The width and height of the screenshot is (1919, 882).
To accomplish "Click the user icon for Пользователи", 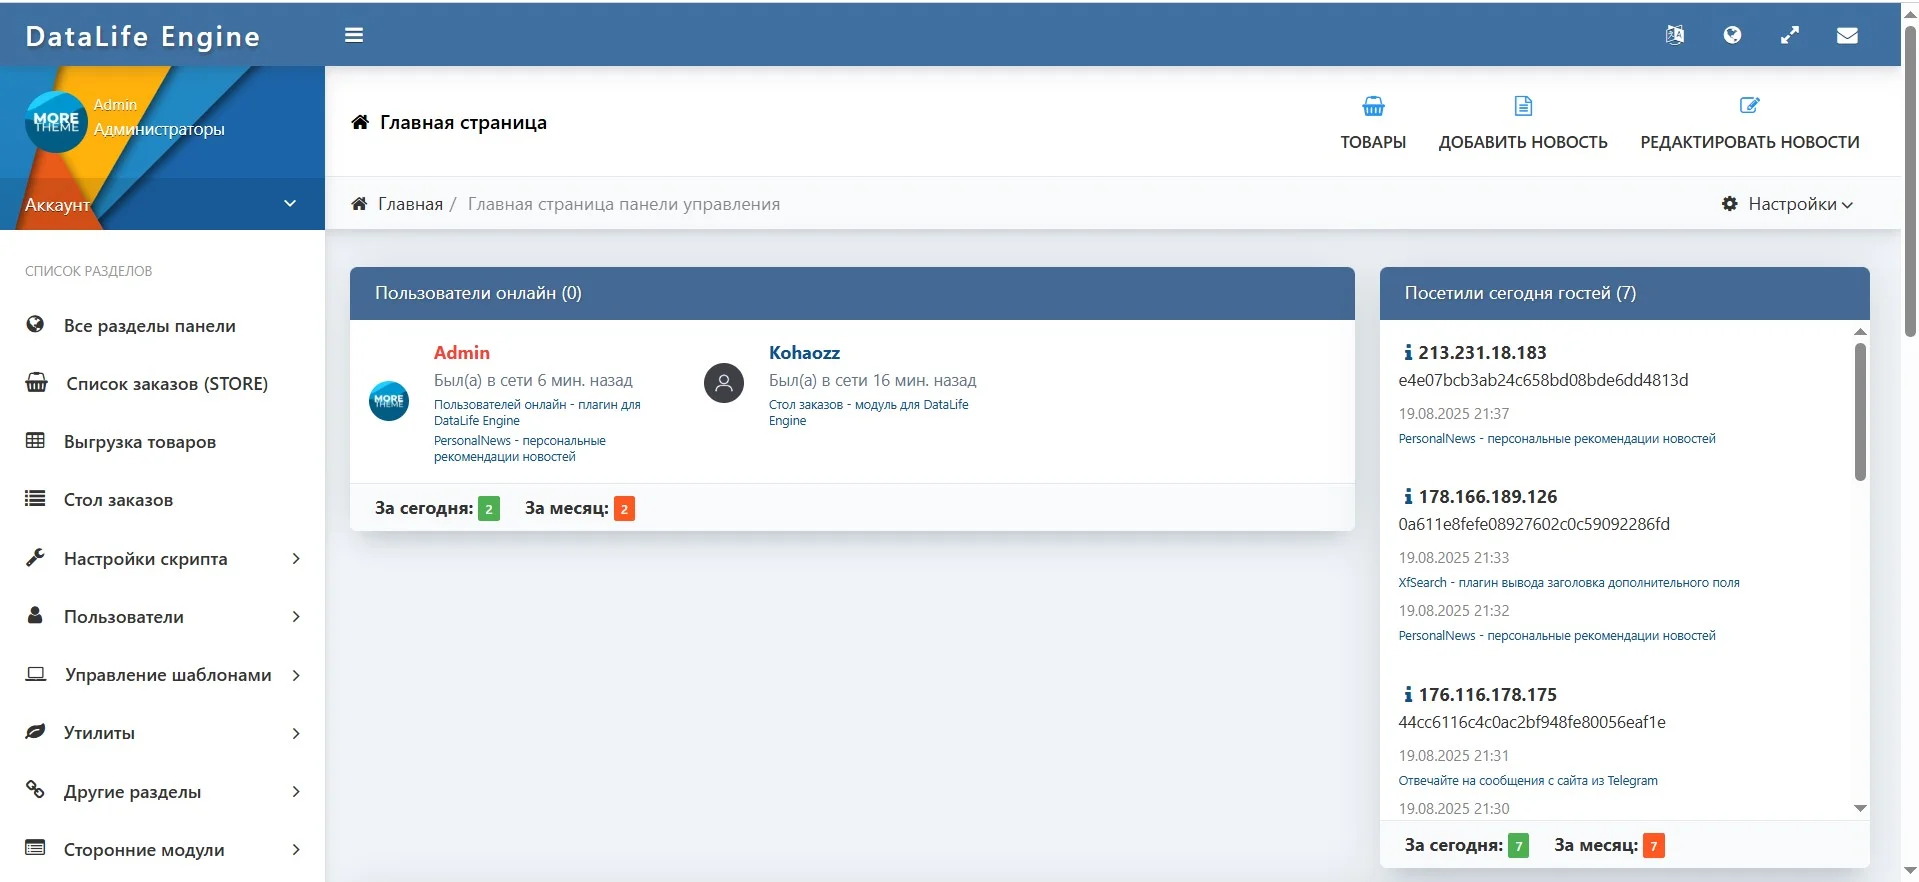I will (x=35, y=615).
